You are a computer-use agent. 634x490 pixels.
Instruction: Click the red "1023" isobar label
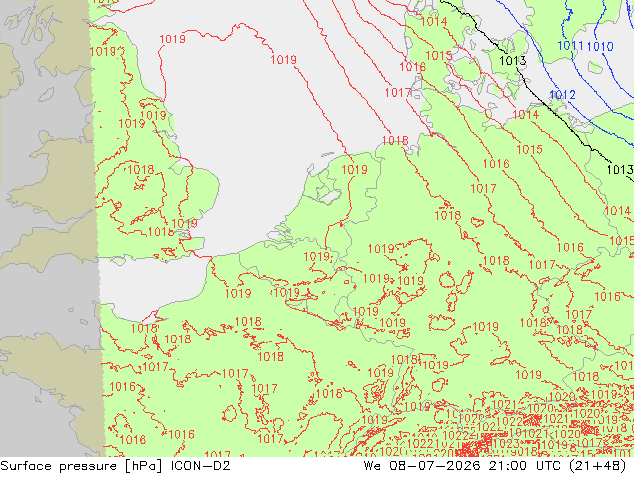506,444
